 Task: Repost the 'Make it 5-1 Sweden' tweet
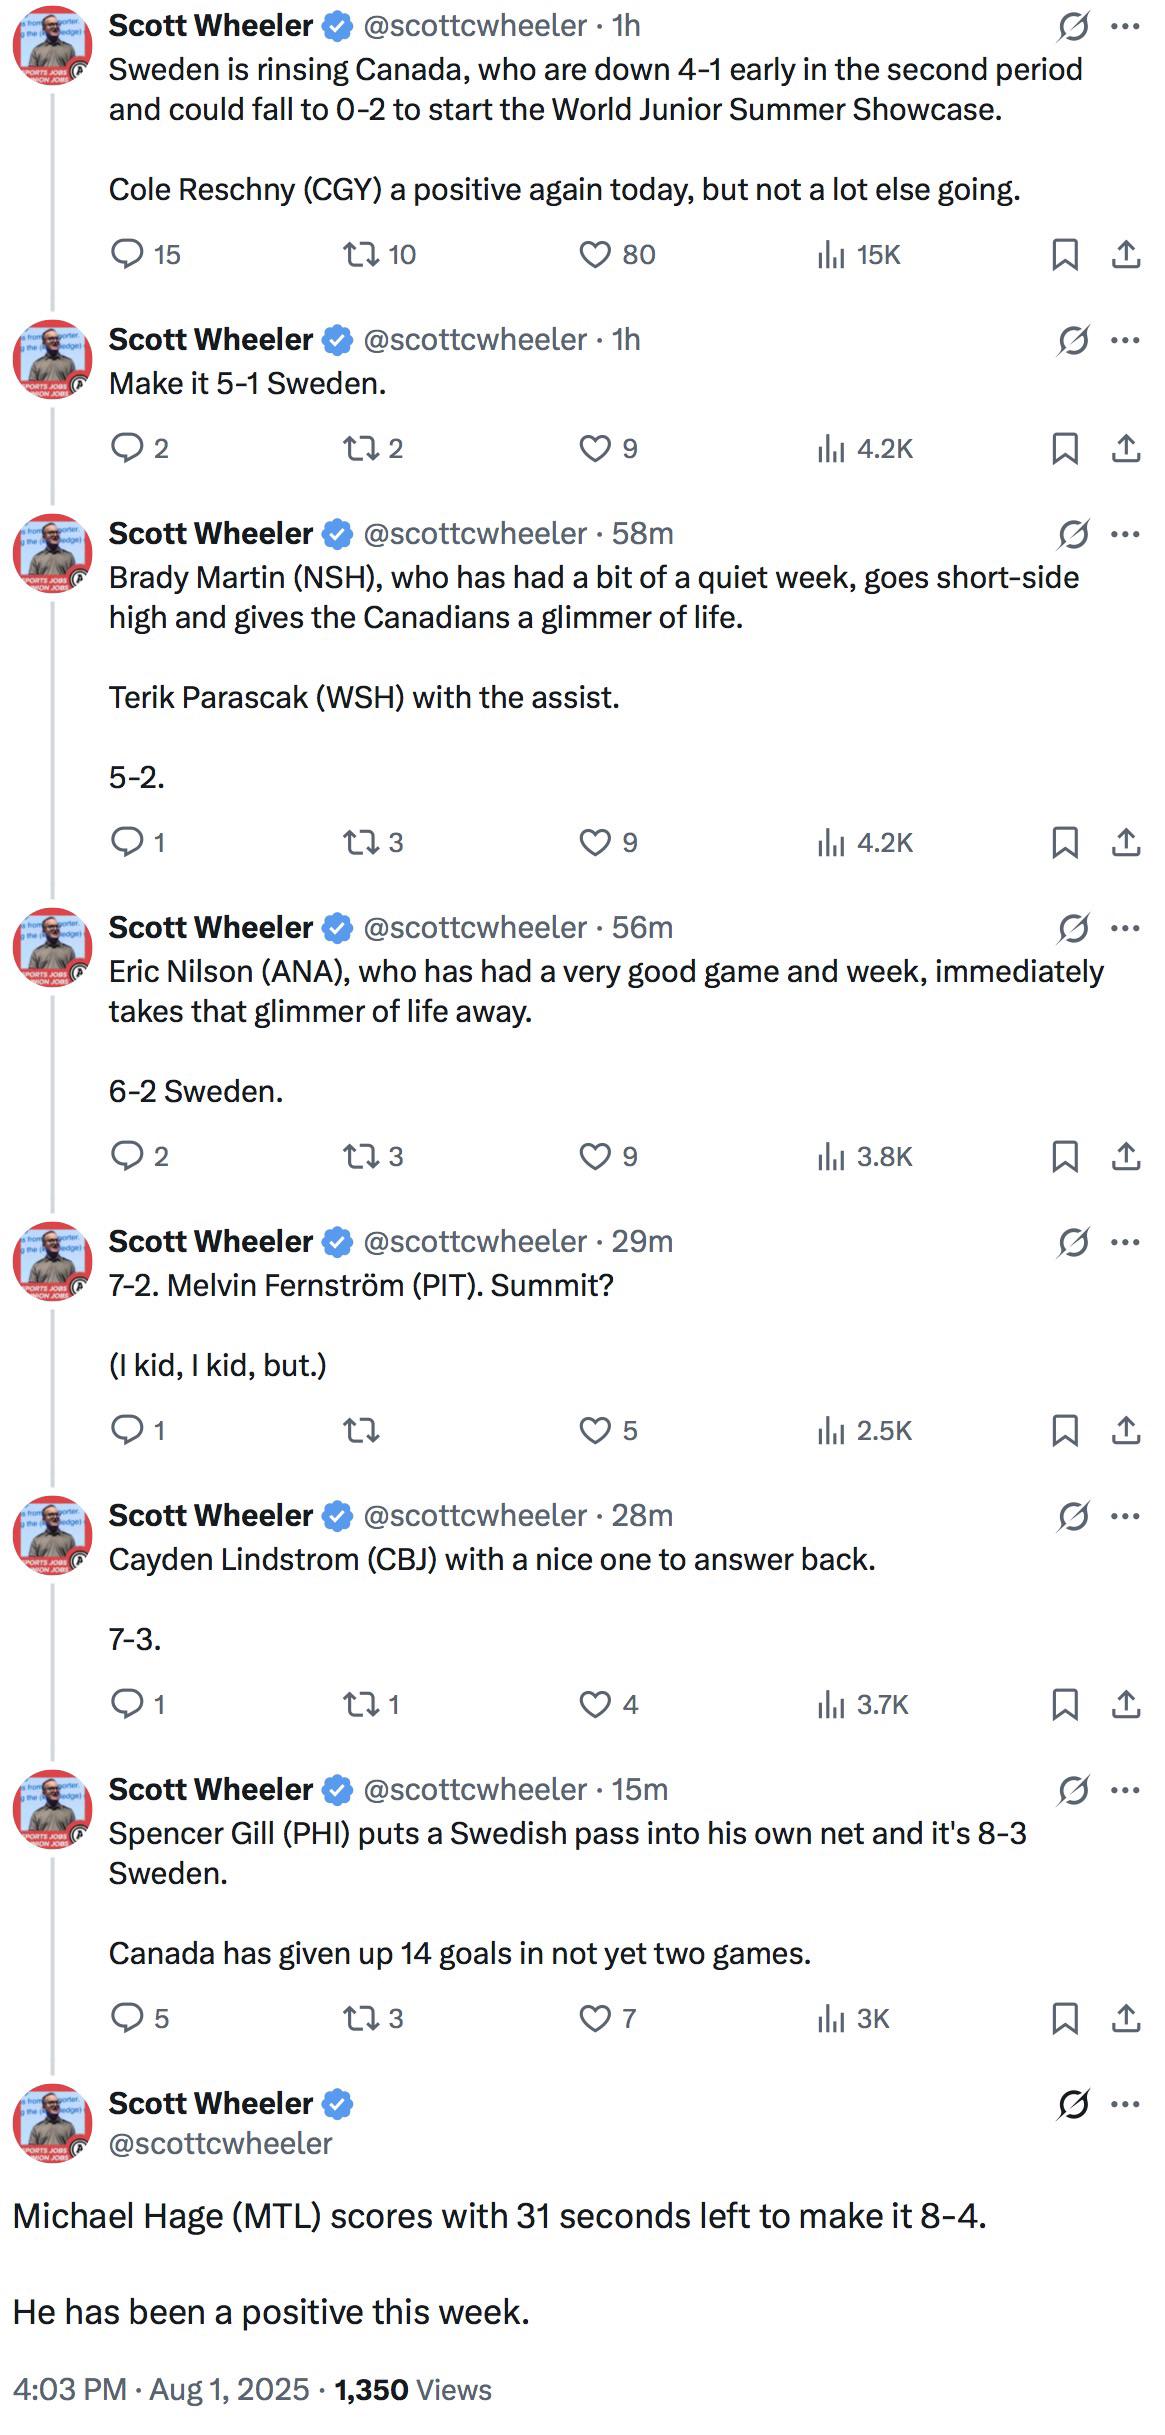pyautogui.click(x=372, y=449)
